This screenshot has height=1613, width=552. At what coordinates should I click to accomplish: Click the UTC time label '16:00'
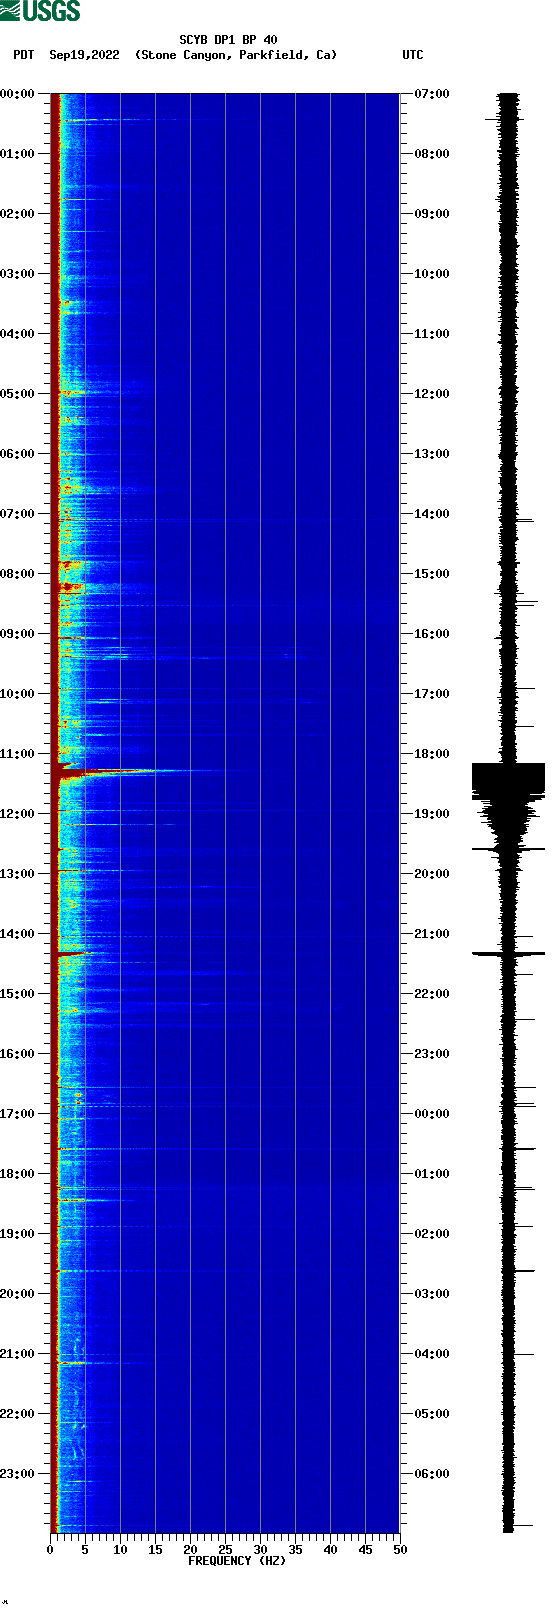pyautogui.click(x=432, y=634)
